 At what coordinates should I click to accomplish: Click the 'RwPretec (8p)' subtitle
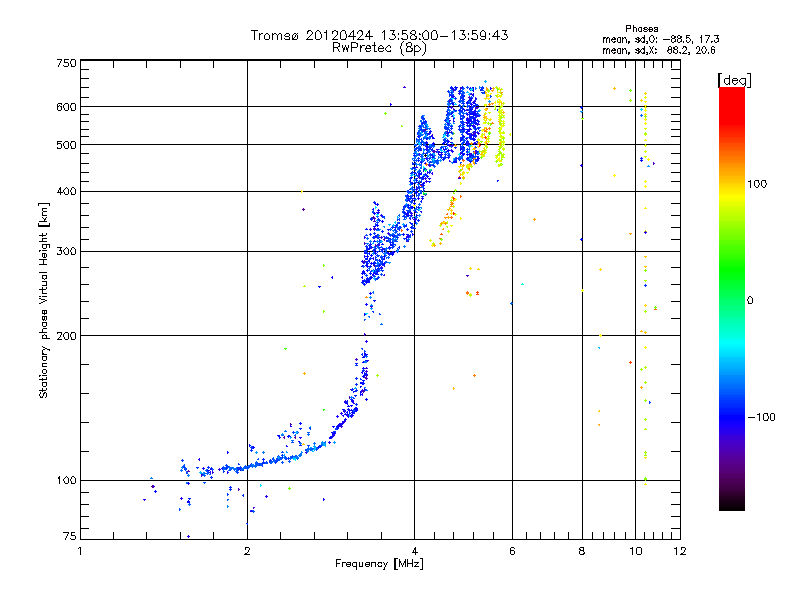[379, 48]
